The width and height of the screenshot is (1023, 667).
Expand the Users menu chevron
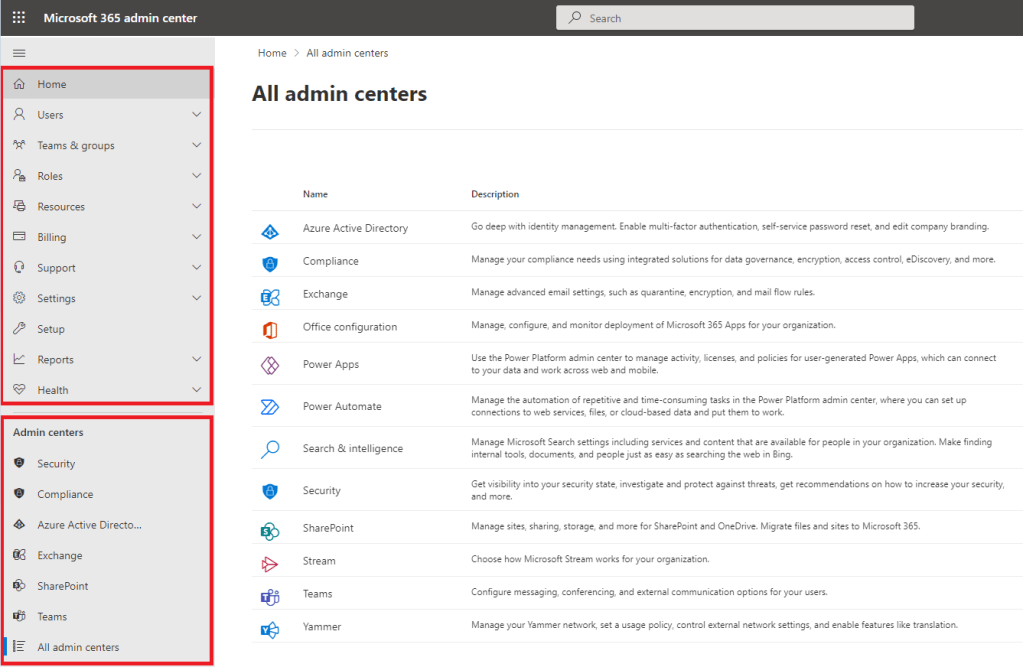(x=197, y=115)
